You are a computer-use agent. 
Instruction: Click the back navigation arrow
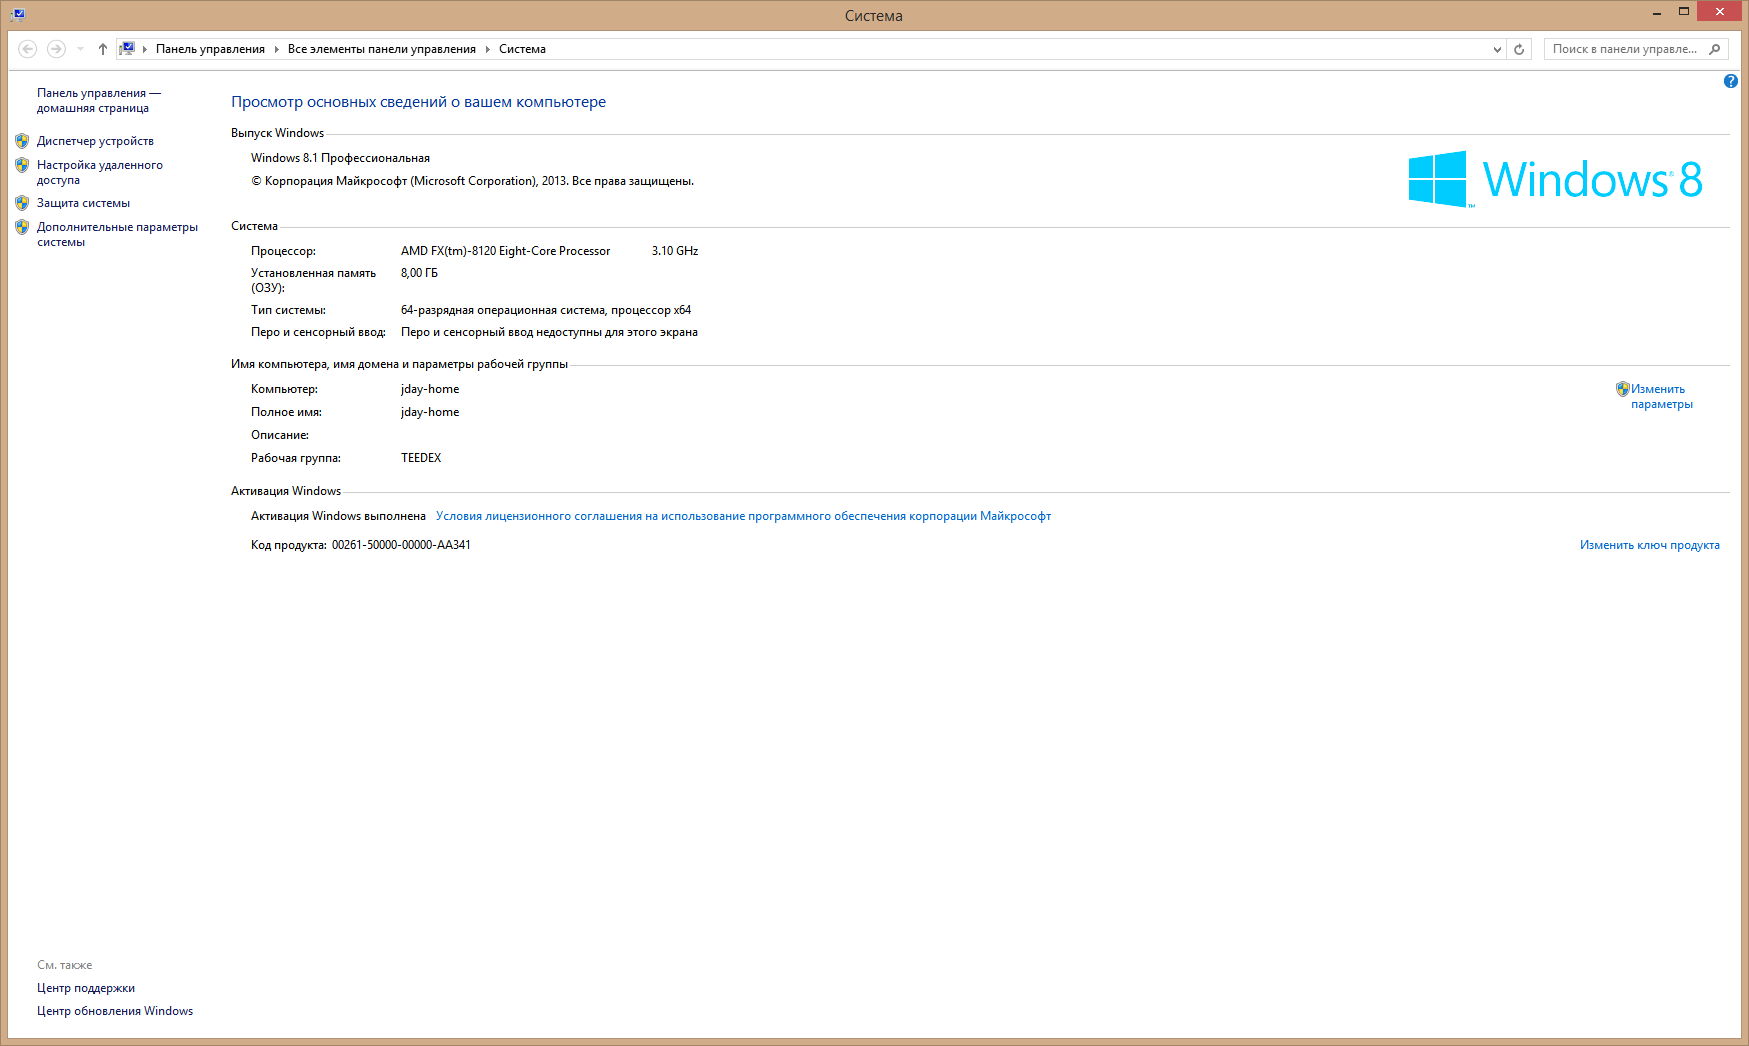pos(28,49)
